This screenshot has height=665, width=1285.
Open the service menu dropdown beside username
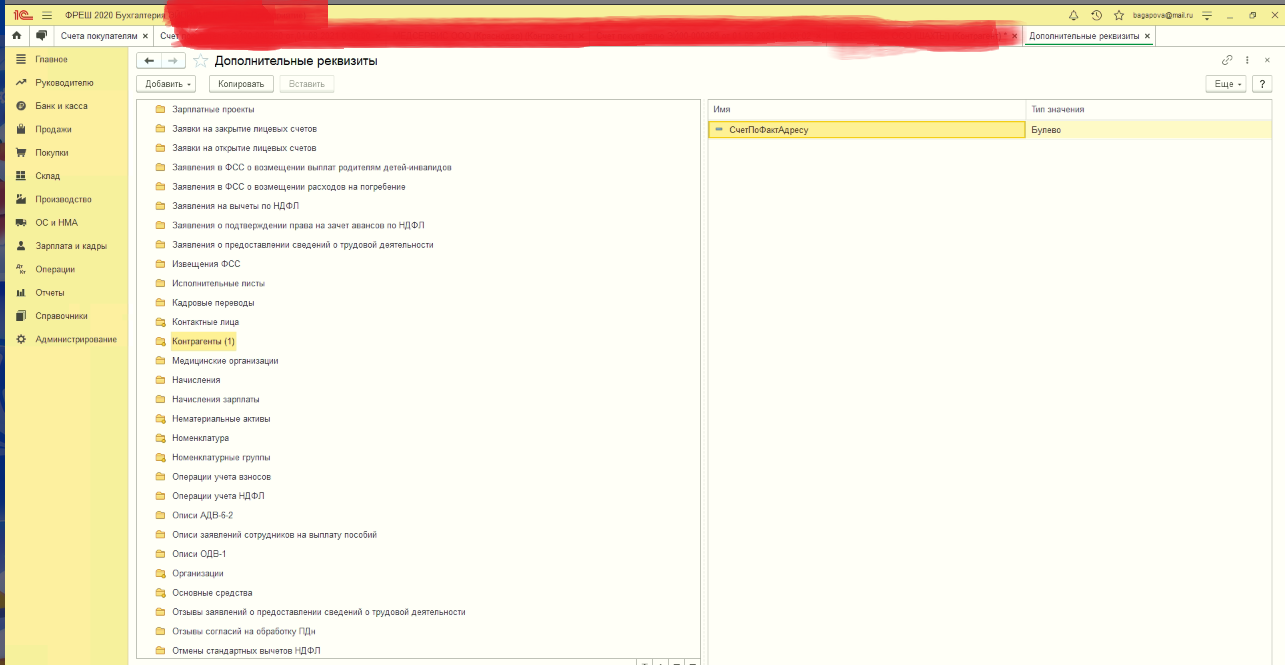pyautogui.click(x=1207, y=15)
